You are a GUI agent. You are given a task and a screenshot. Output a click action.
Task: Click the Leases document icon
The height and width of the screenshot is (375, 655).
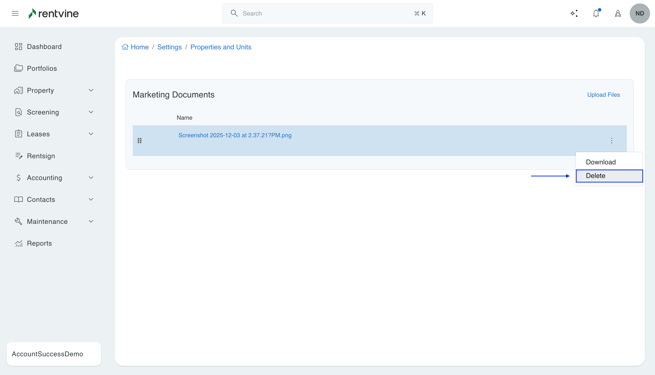(x=18, y=134)
